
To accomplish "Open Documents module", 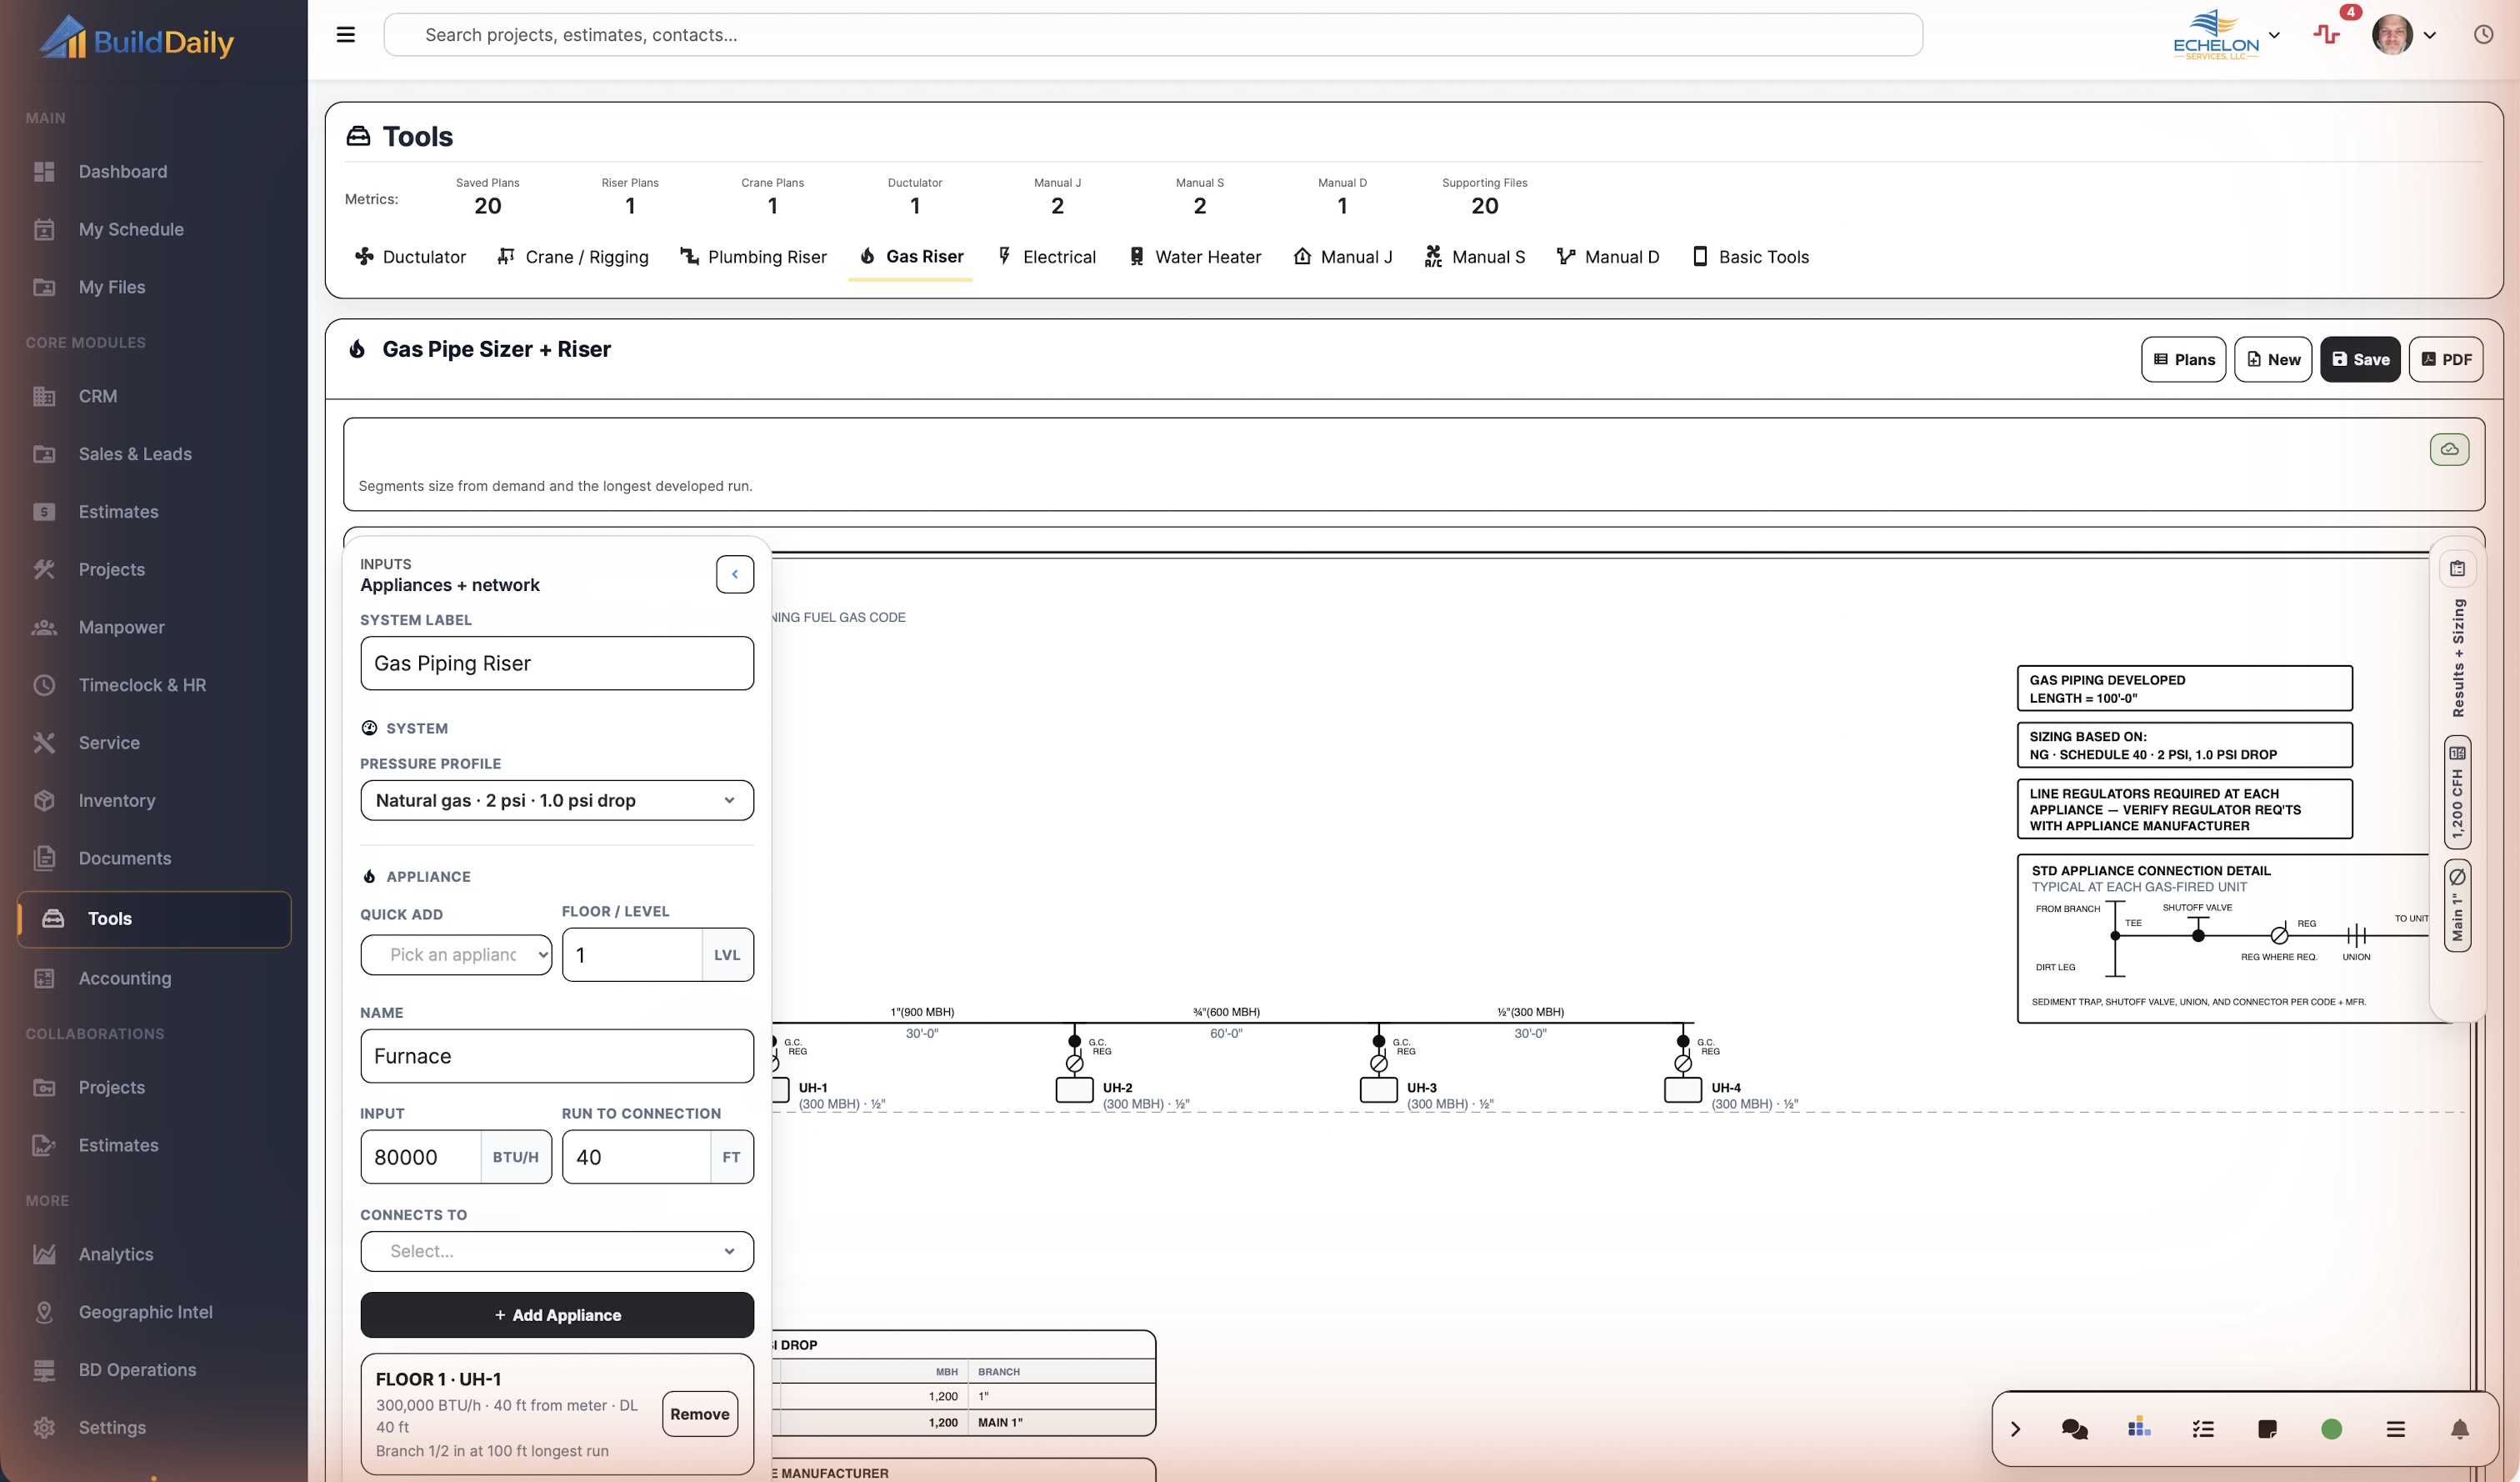I will coord(154,859).
